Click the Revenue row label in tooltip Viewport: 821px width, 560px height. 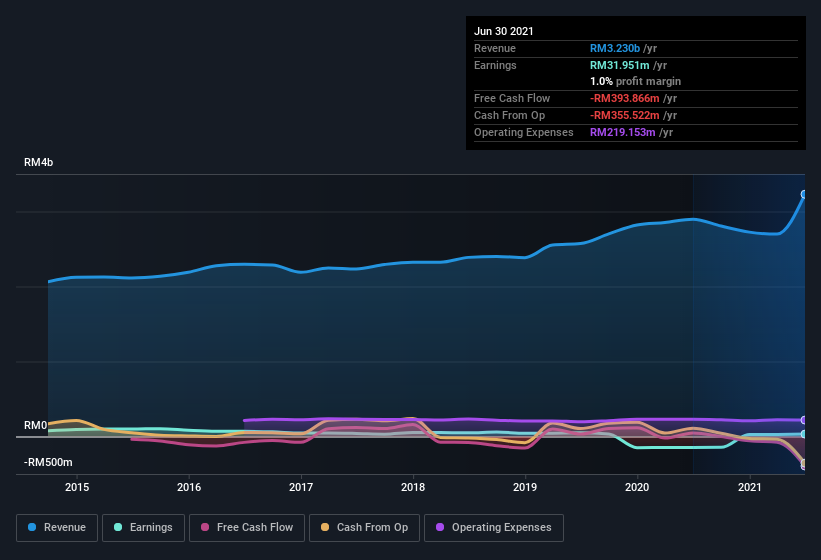[495, 48]
